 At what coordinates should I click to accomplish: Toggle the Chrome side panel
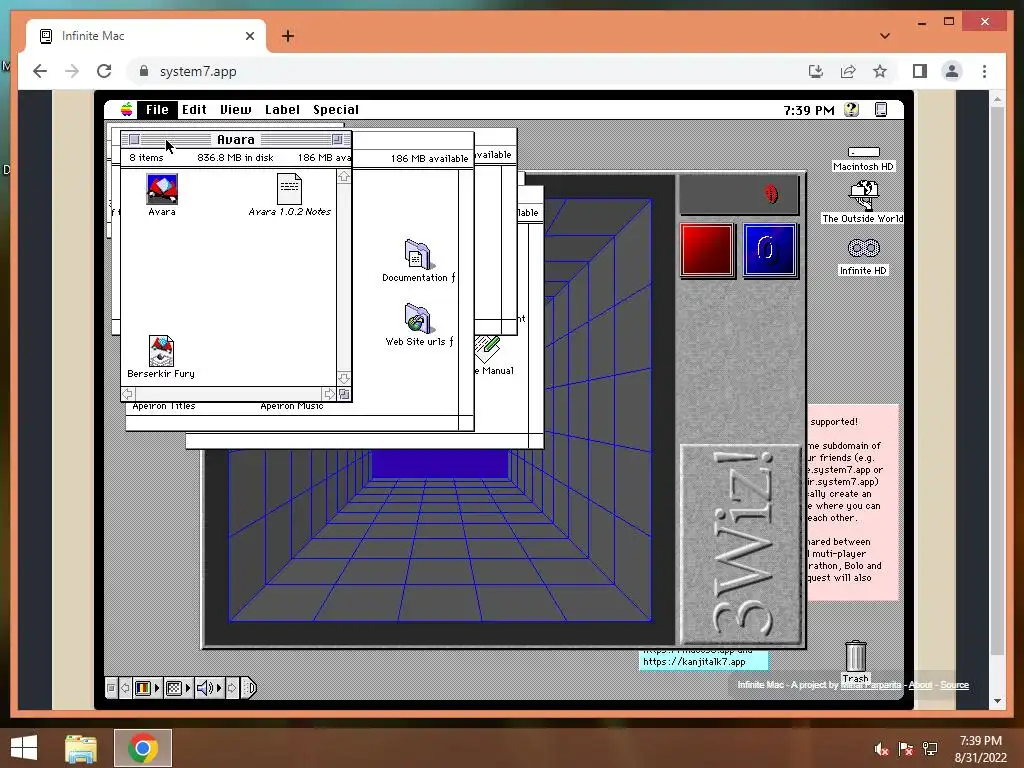(920, 71)
